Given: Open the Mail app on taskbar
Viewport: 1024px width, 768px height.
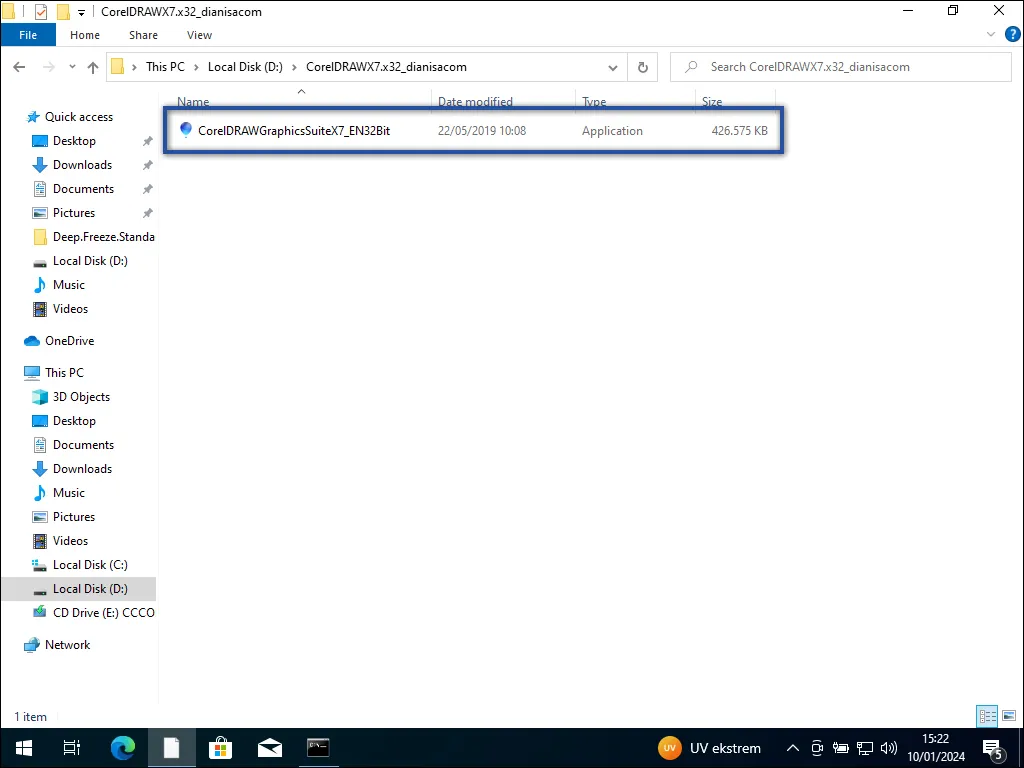Looking at the screenshot, I should click(269, 747).
